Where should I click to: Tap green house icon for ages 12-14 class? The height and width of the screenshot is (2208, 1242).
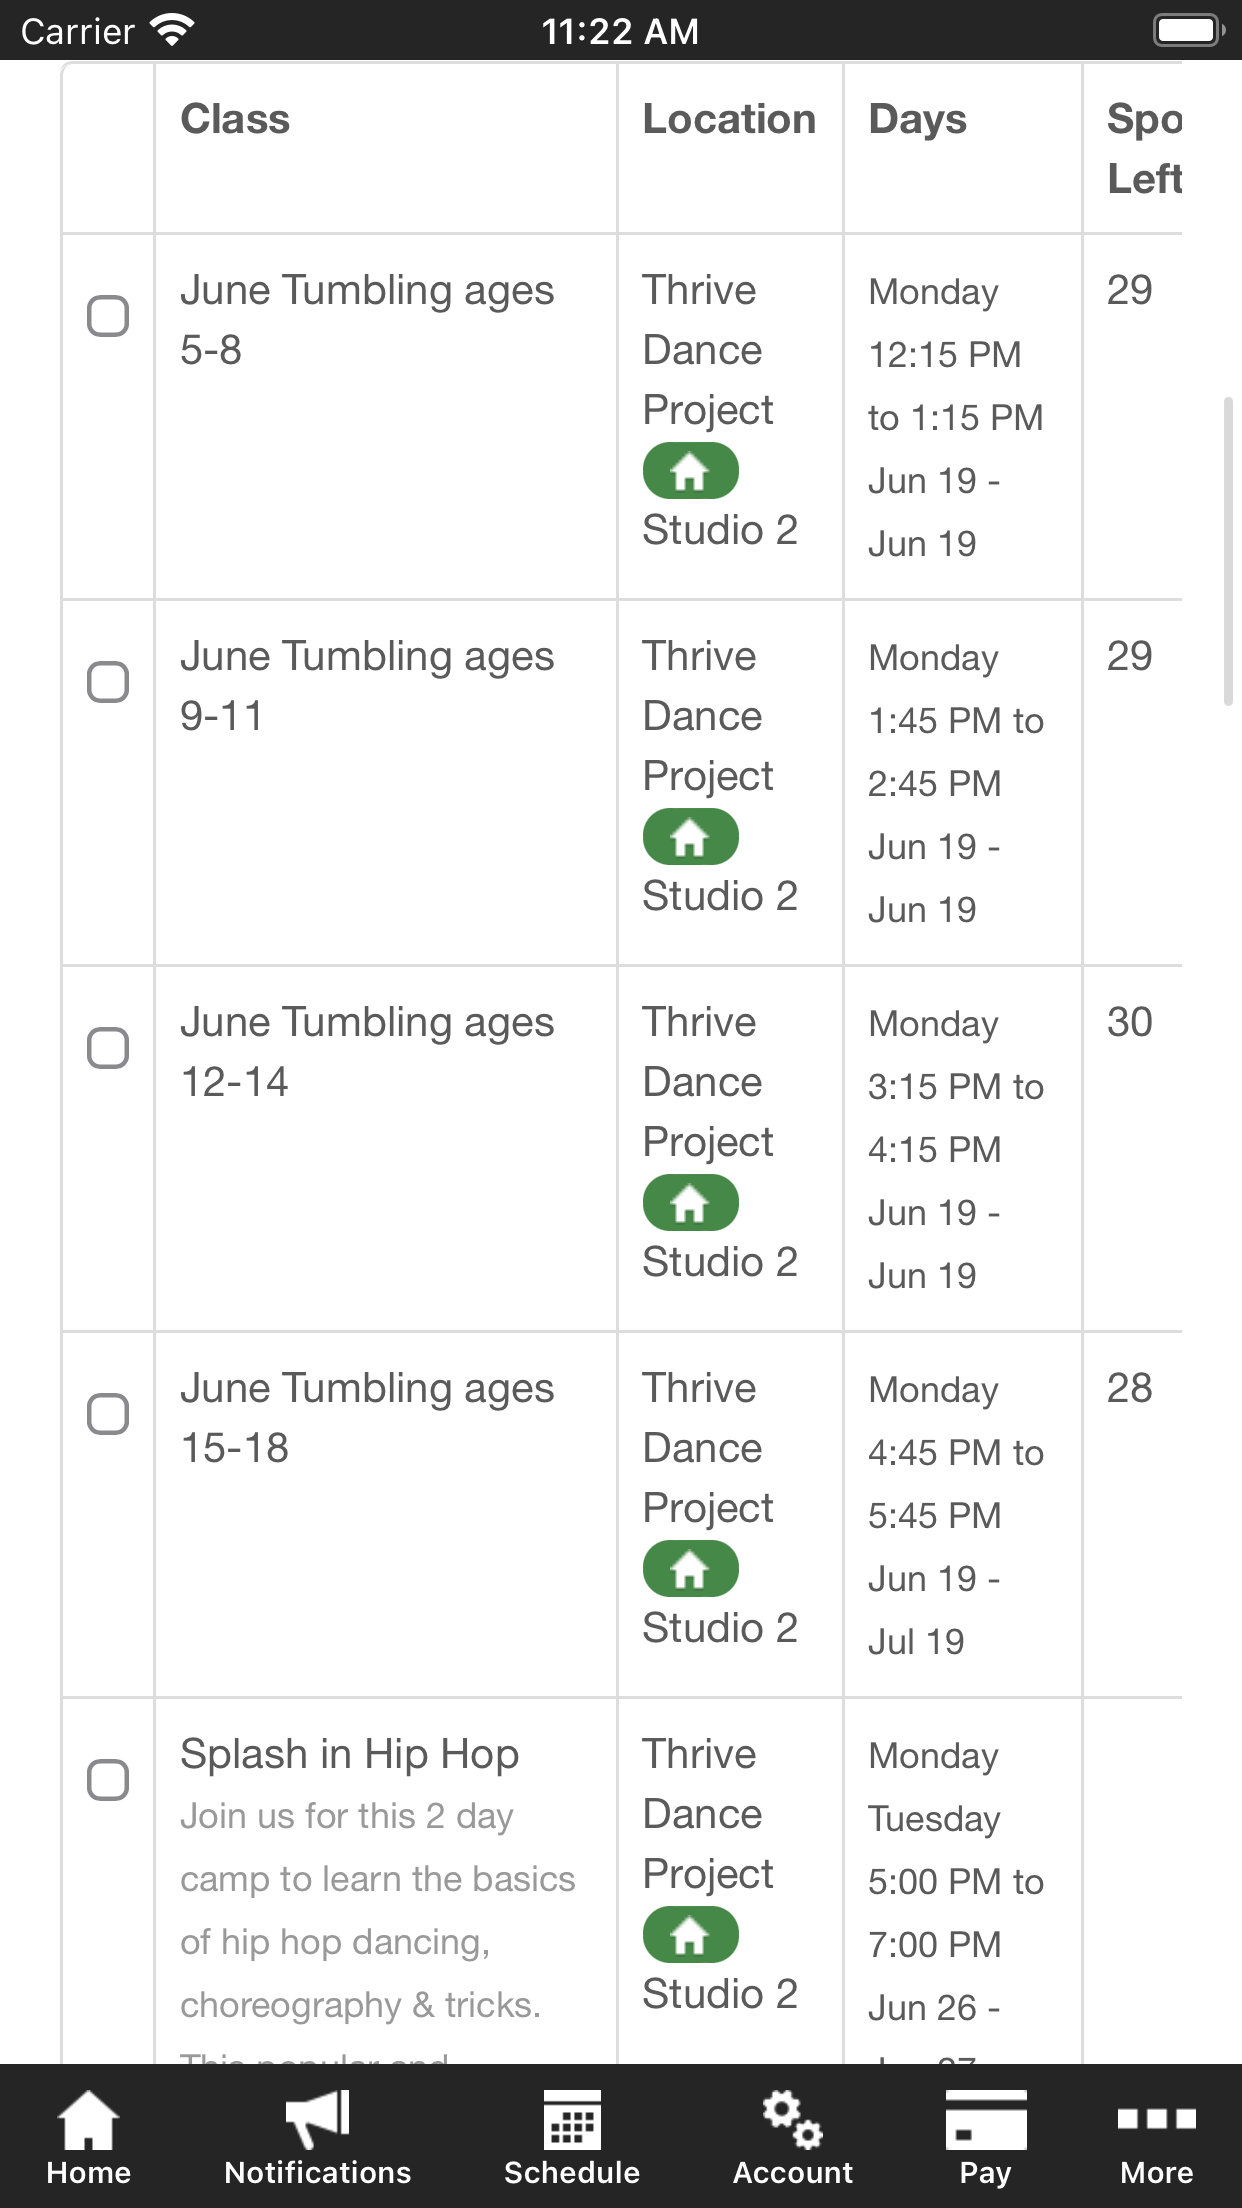coord(691,1203)
